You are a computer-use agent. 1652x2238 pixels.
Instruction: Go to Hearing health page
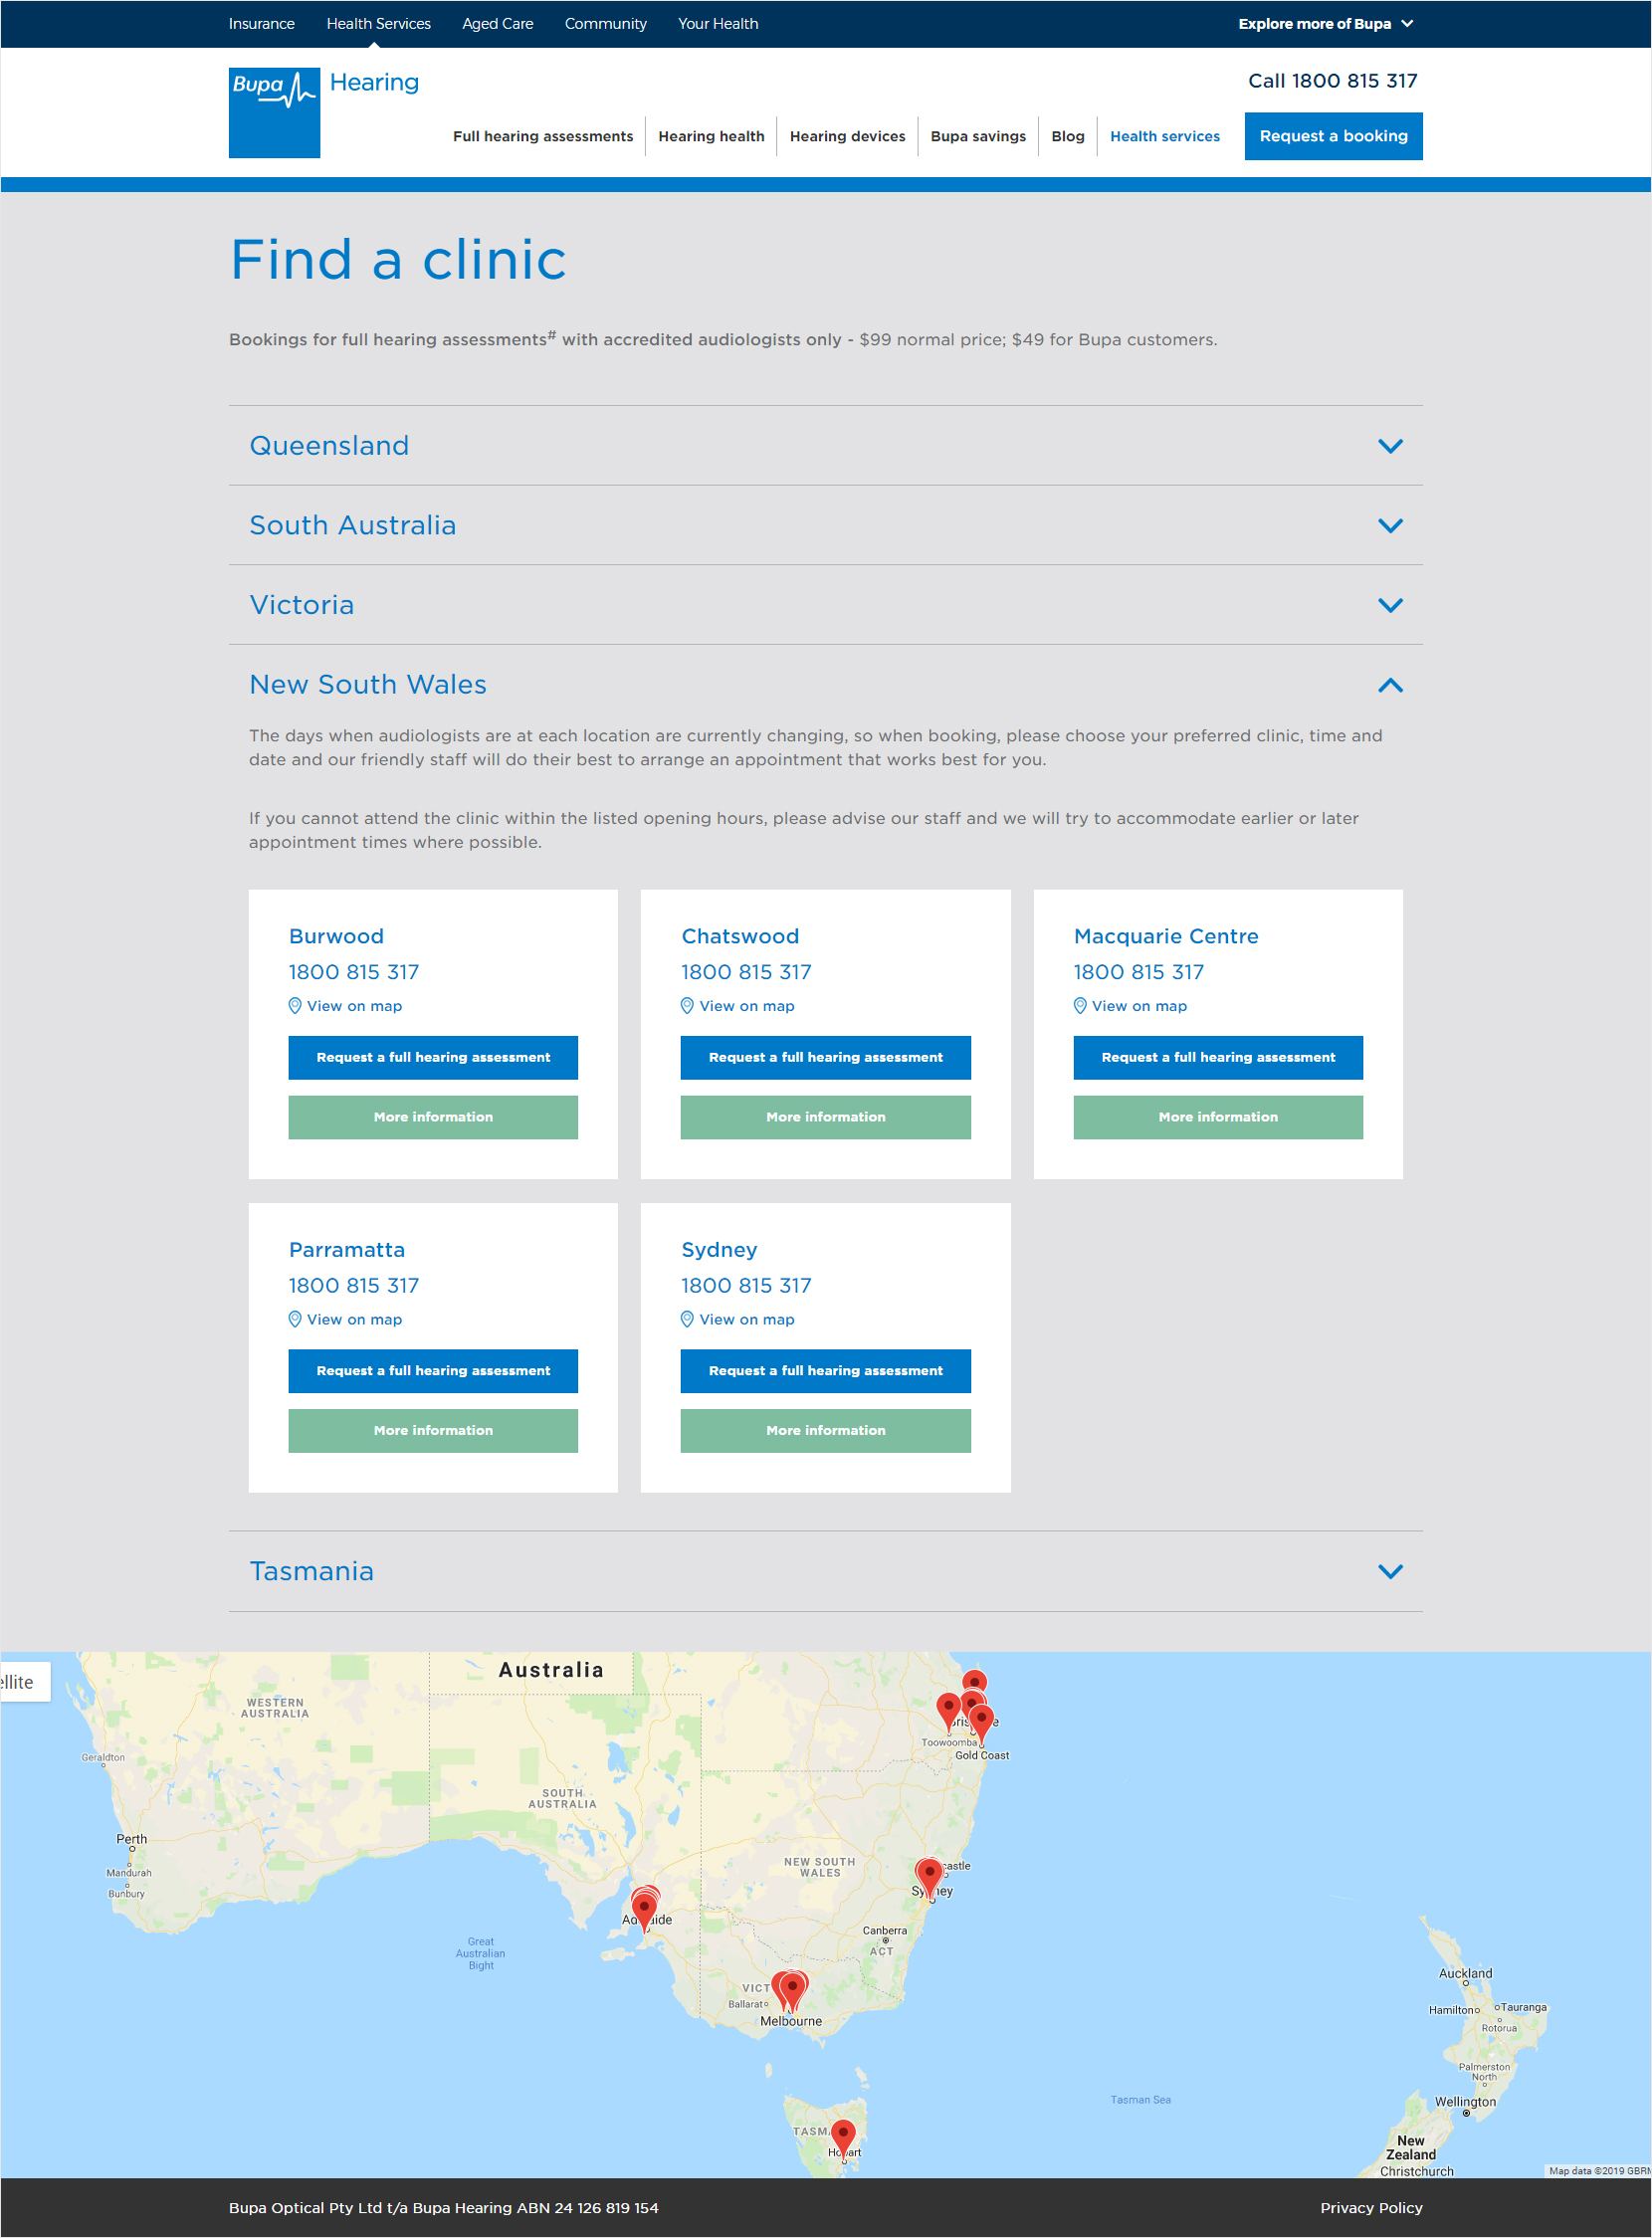point(711,136)
